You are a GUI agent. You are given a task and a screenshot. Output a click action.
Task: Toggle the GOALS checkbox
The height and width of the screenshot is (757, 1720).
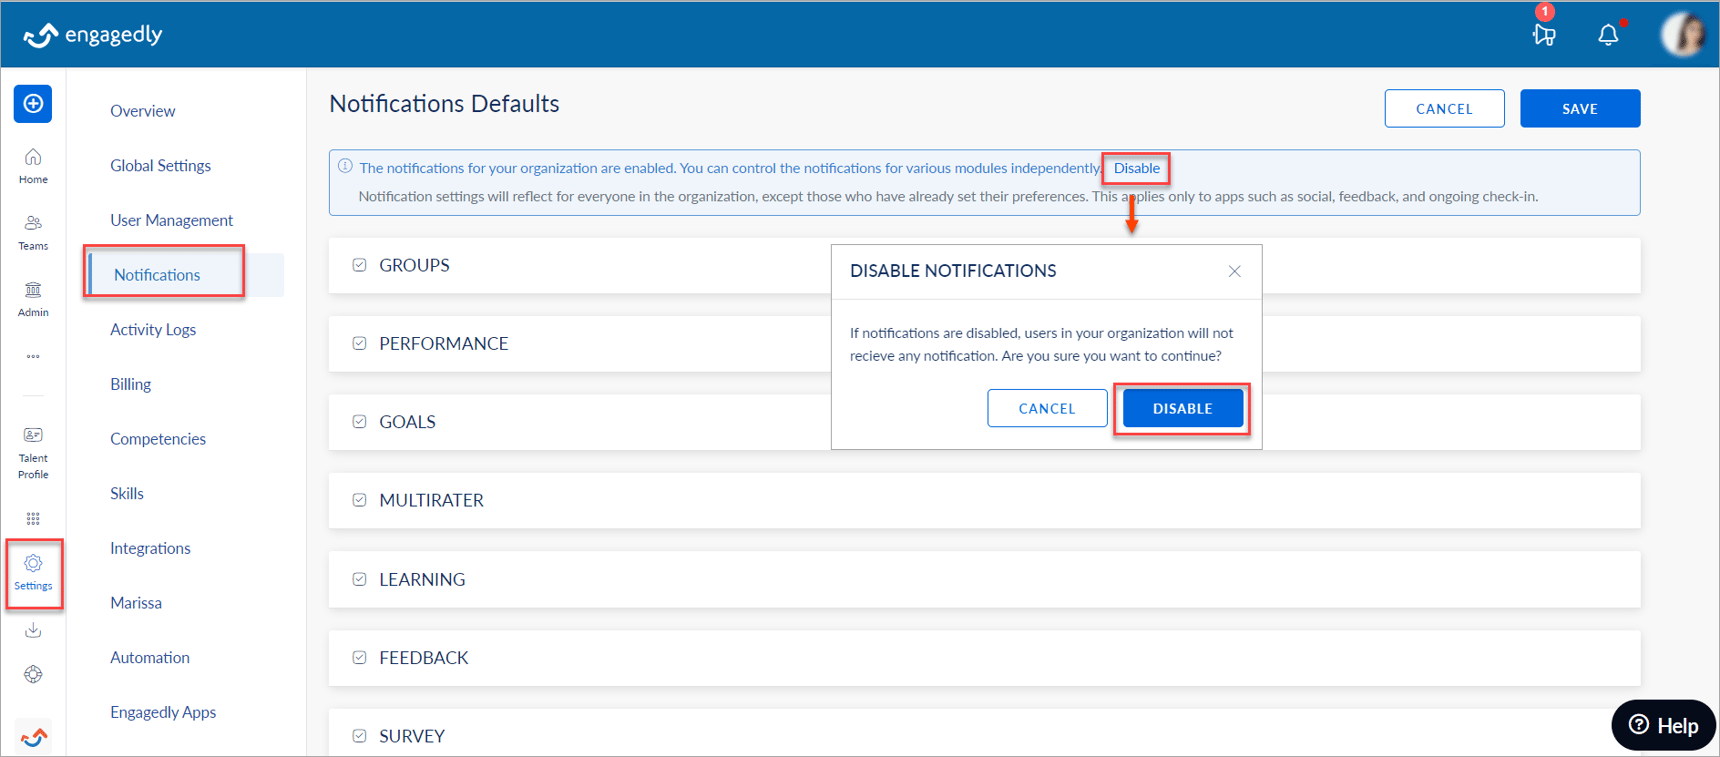tap(359, 421)
